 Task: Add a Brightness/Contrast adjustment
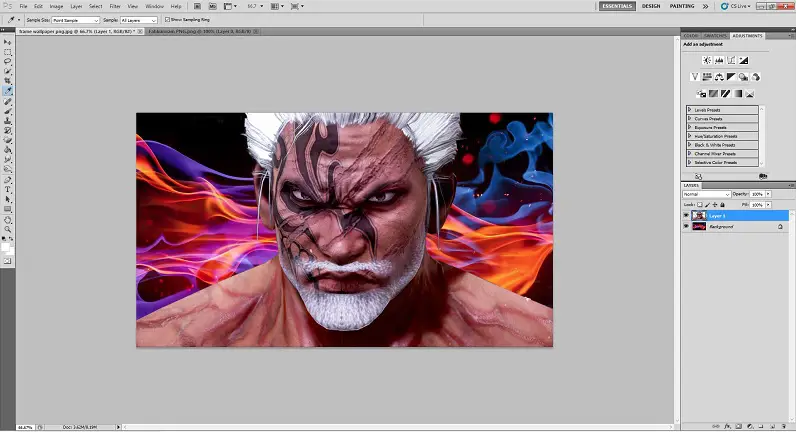[707, 60]
